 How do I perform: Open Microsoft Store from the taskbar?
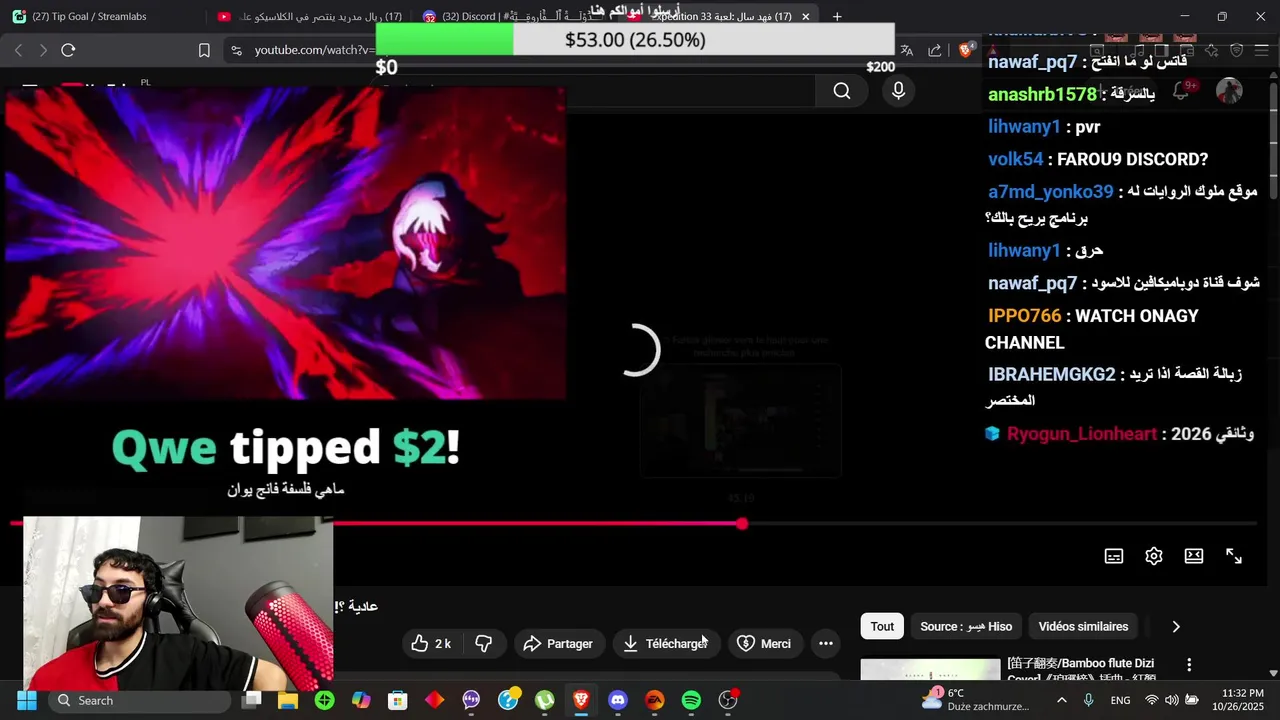(398, 700)
